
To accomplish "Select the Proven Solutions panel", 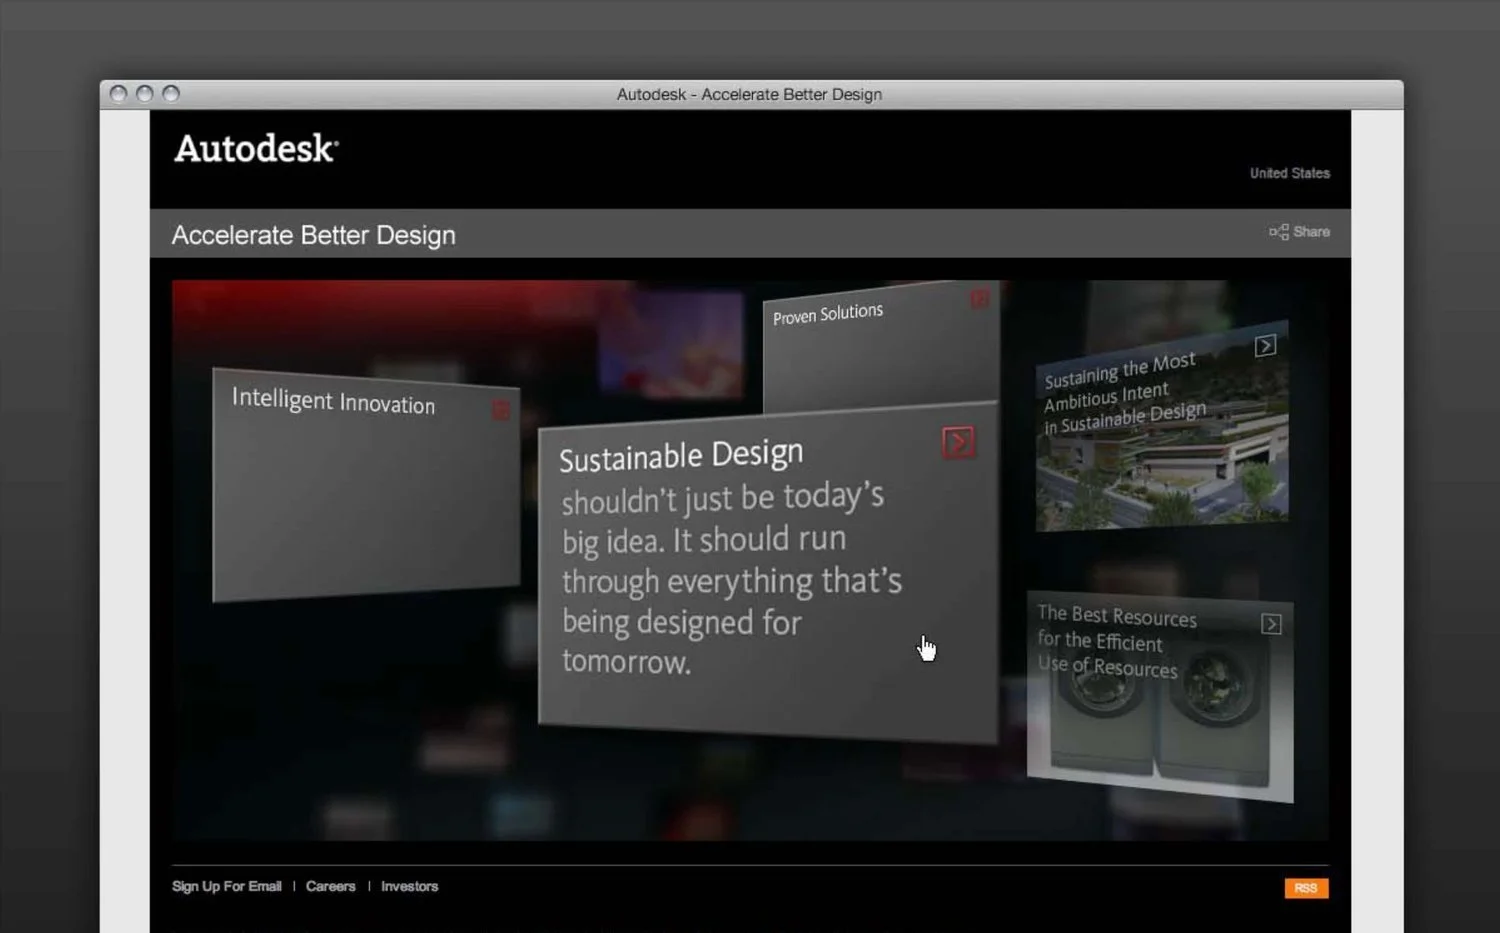I will [881, 348].
